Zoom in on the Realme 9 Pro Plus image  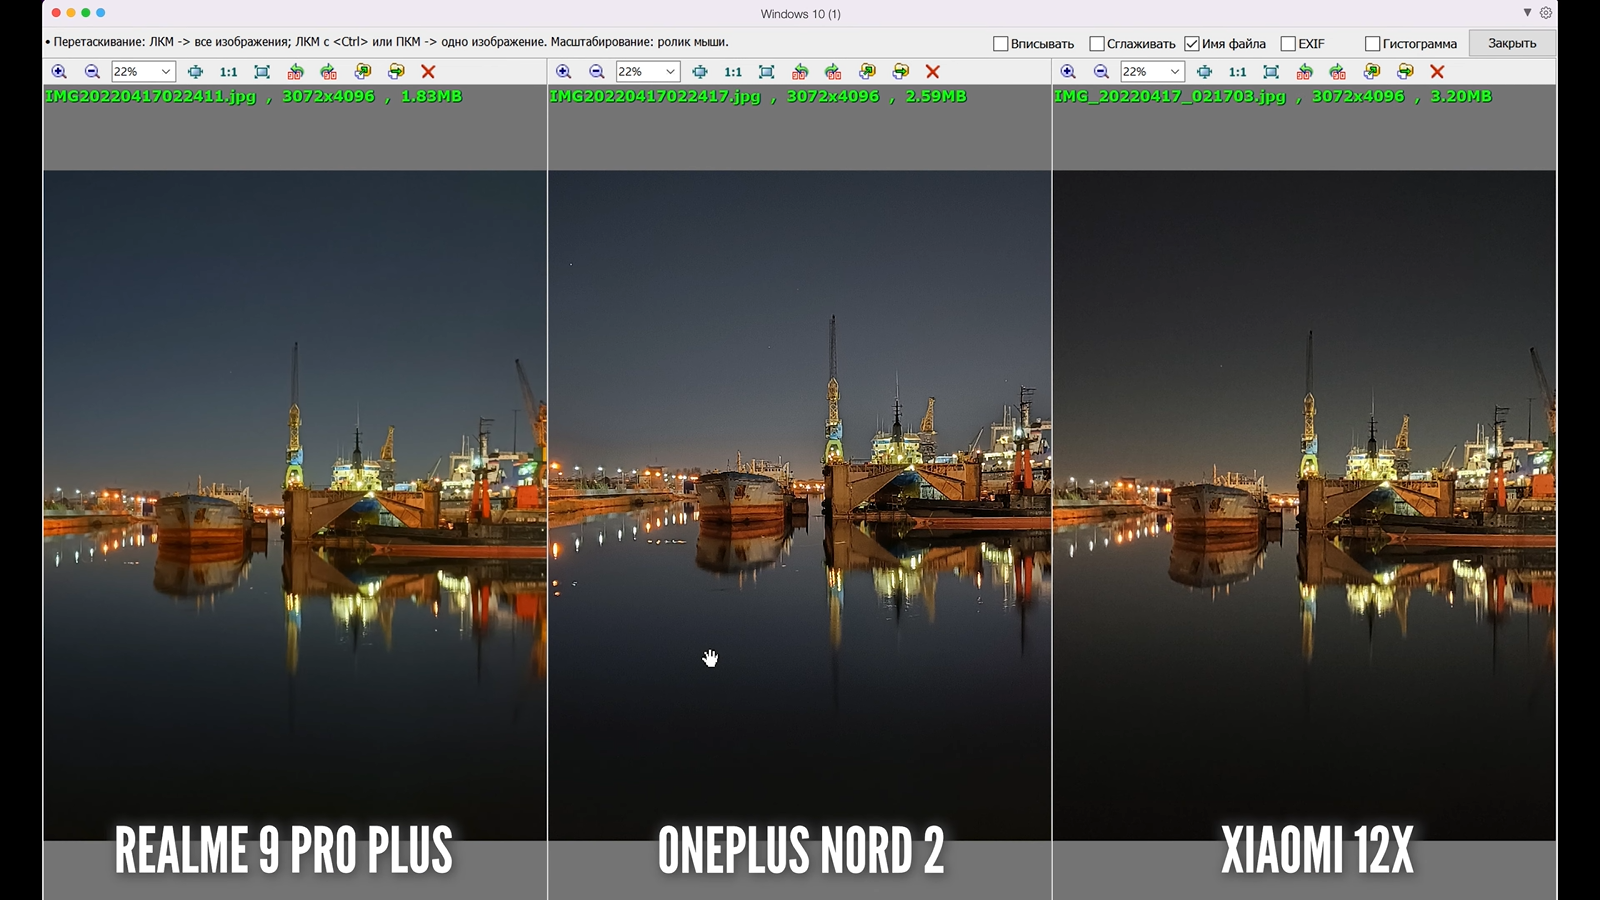pos(59,72)
